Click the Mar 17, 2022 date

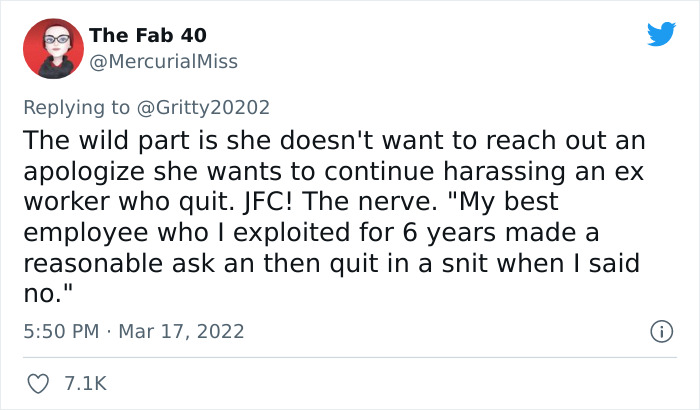(181, 331)
